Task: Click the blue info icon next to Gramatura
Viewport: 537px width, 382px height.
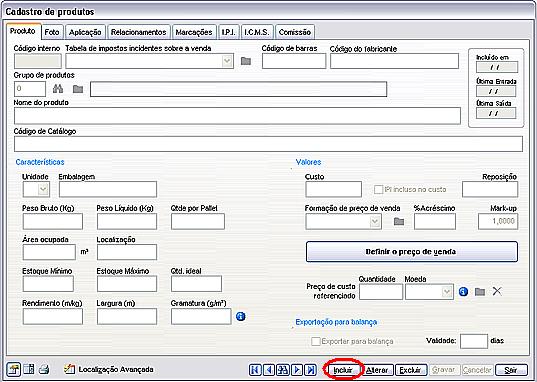Action: point(241,316)
